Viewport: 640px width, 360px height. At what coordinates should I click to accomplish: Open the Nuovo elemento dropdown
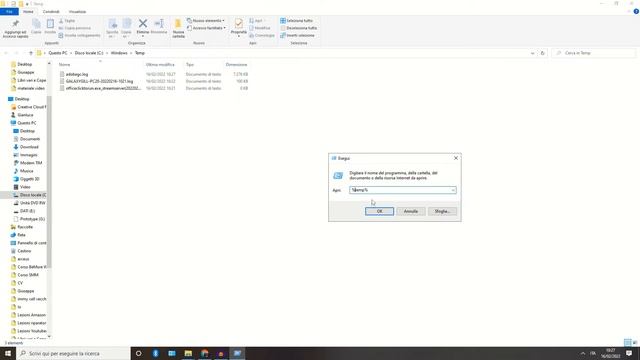pos(206,20)
